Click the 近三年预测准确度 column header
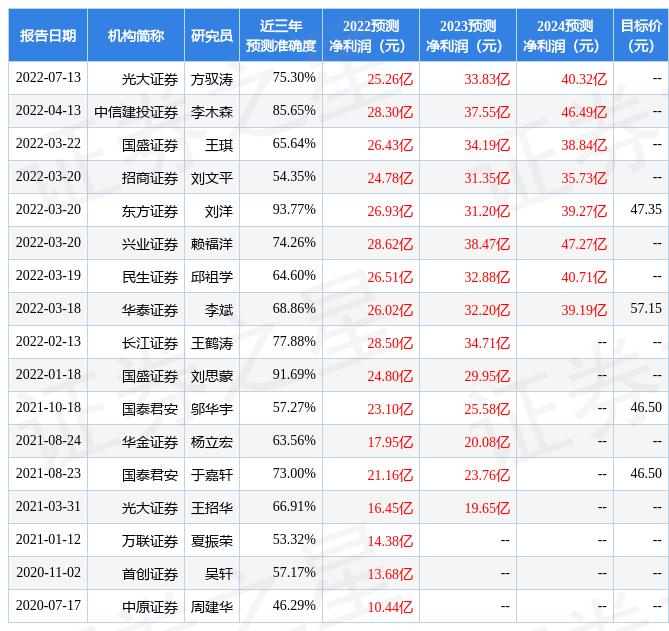The width and height of the screenshot is (669, 631). point(280,36)
